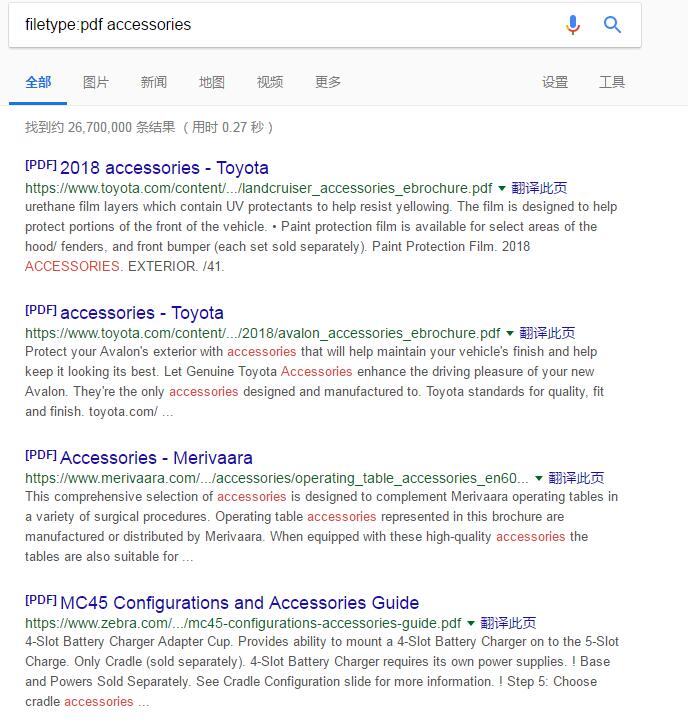Switch to the 图片 tab
Image resolution: width=688 pixels, height=727 pixels.
click(x=96, y=83)
